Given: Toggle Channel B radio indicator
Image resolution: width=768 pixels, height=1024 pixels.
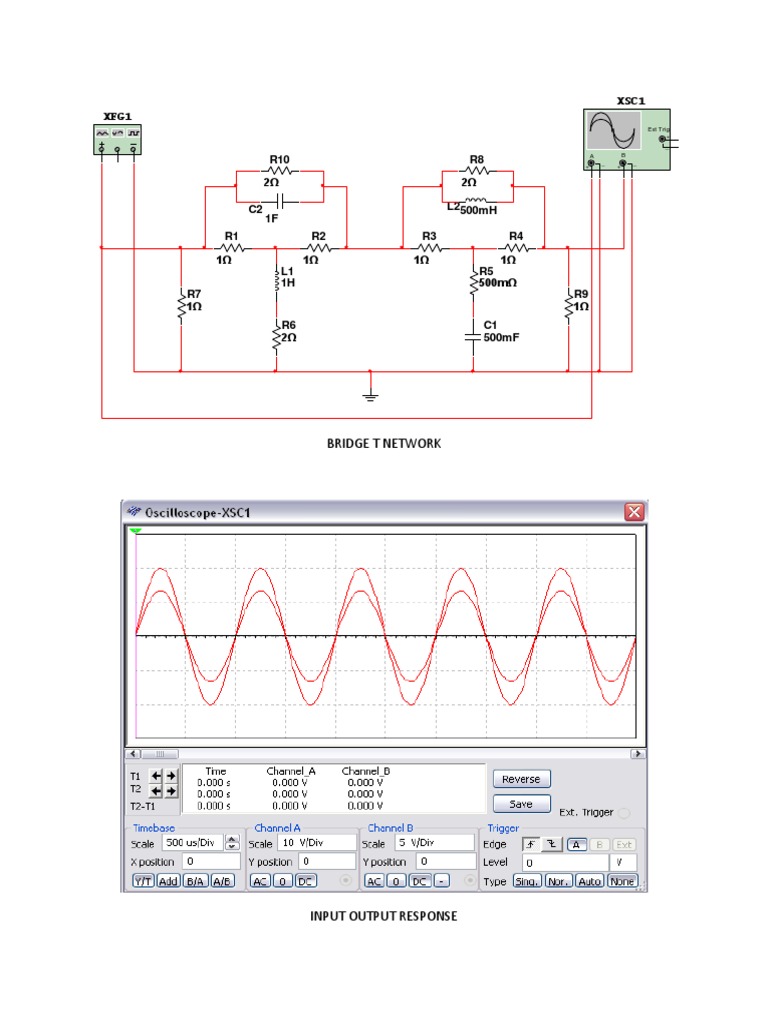Looking at the screenshot, I should pos(469,881).
